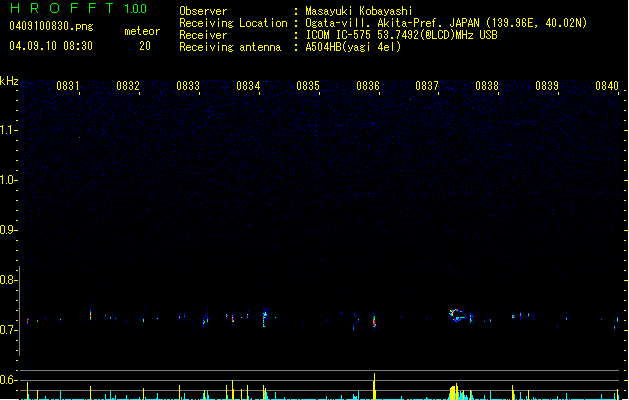Click the 0838 time marker
Viewport: 629px width, 400px height.
tap(487, 86)
